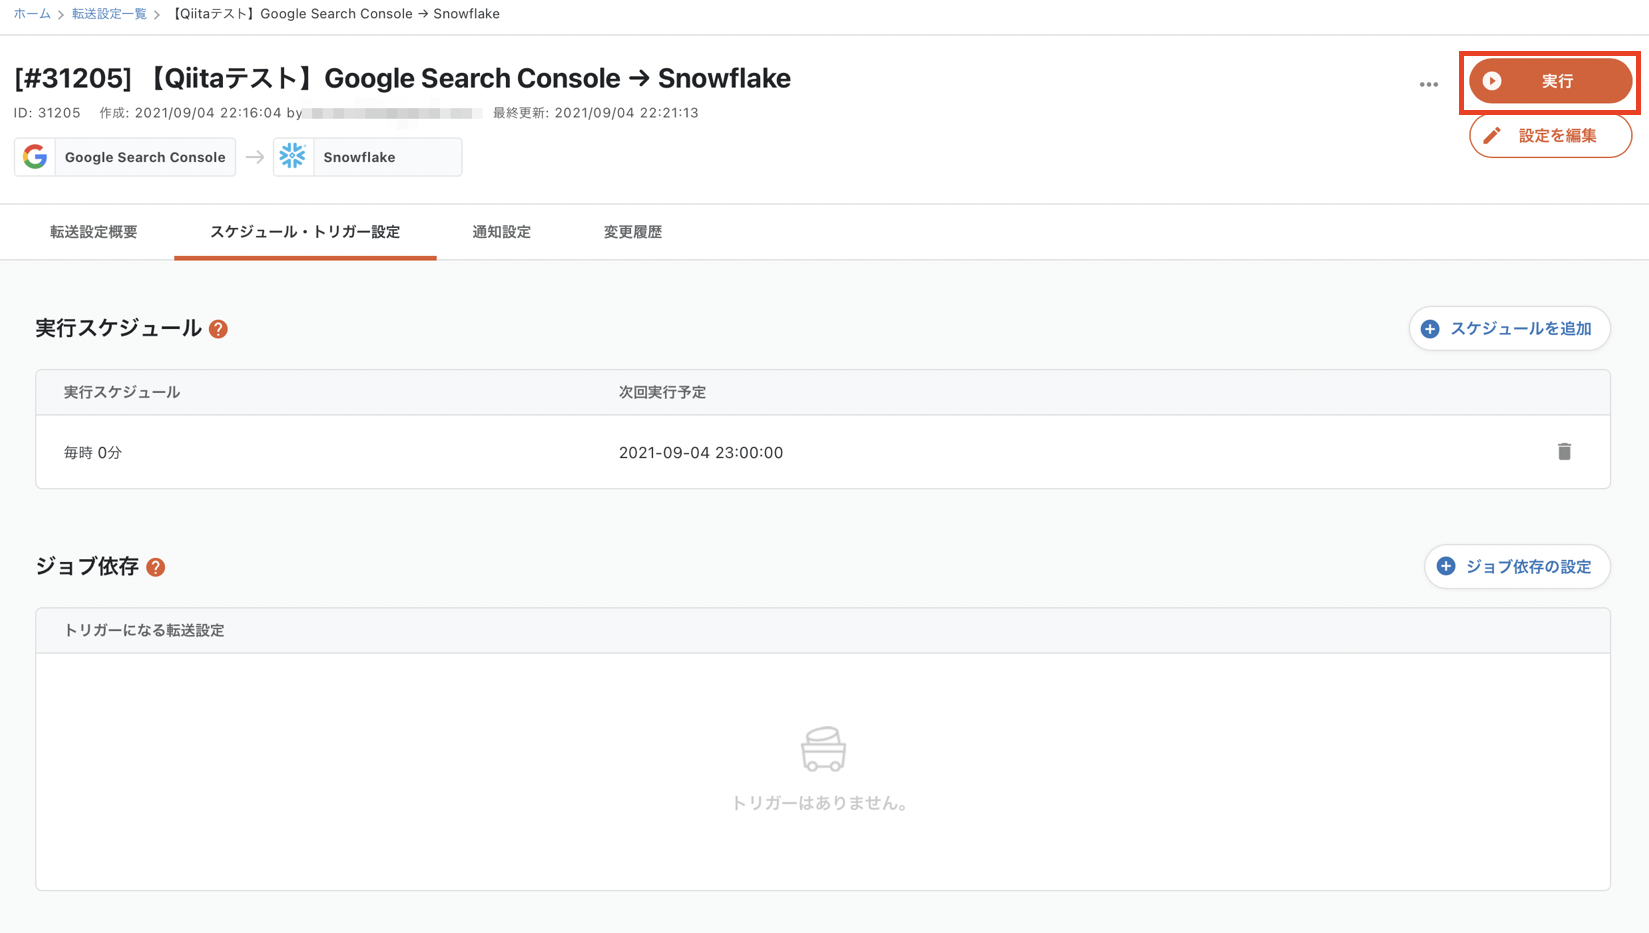The image size is (1649, 933).
Task: Click the Google G logo icon
Action: click(35, 157)
